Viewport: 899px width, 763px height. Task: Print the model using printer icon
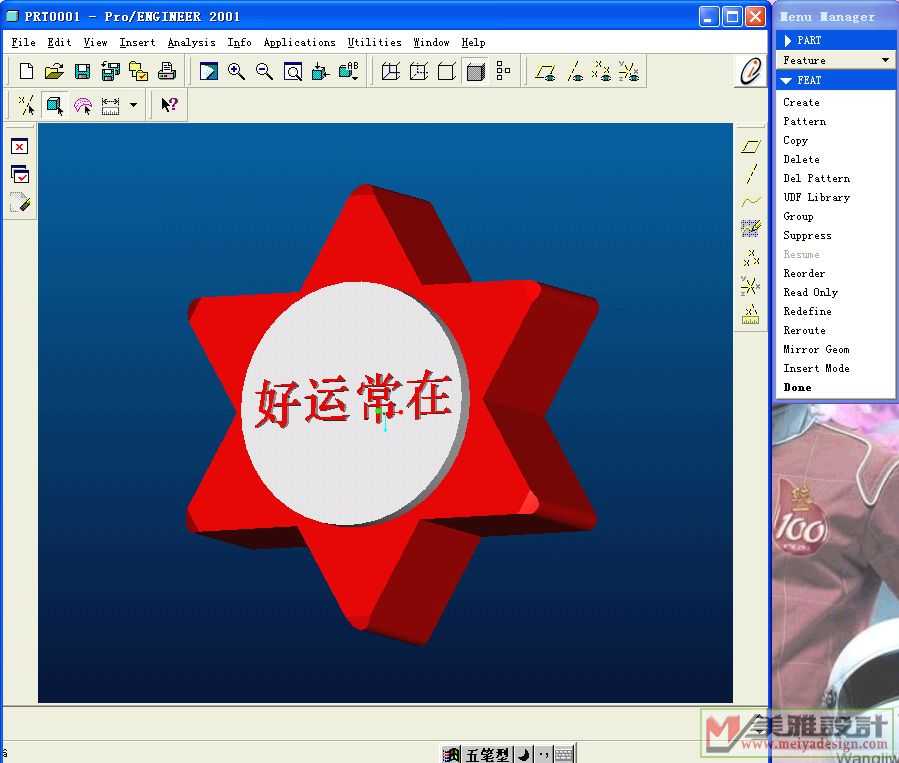click(x=167, y=72)
